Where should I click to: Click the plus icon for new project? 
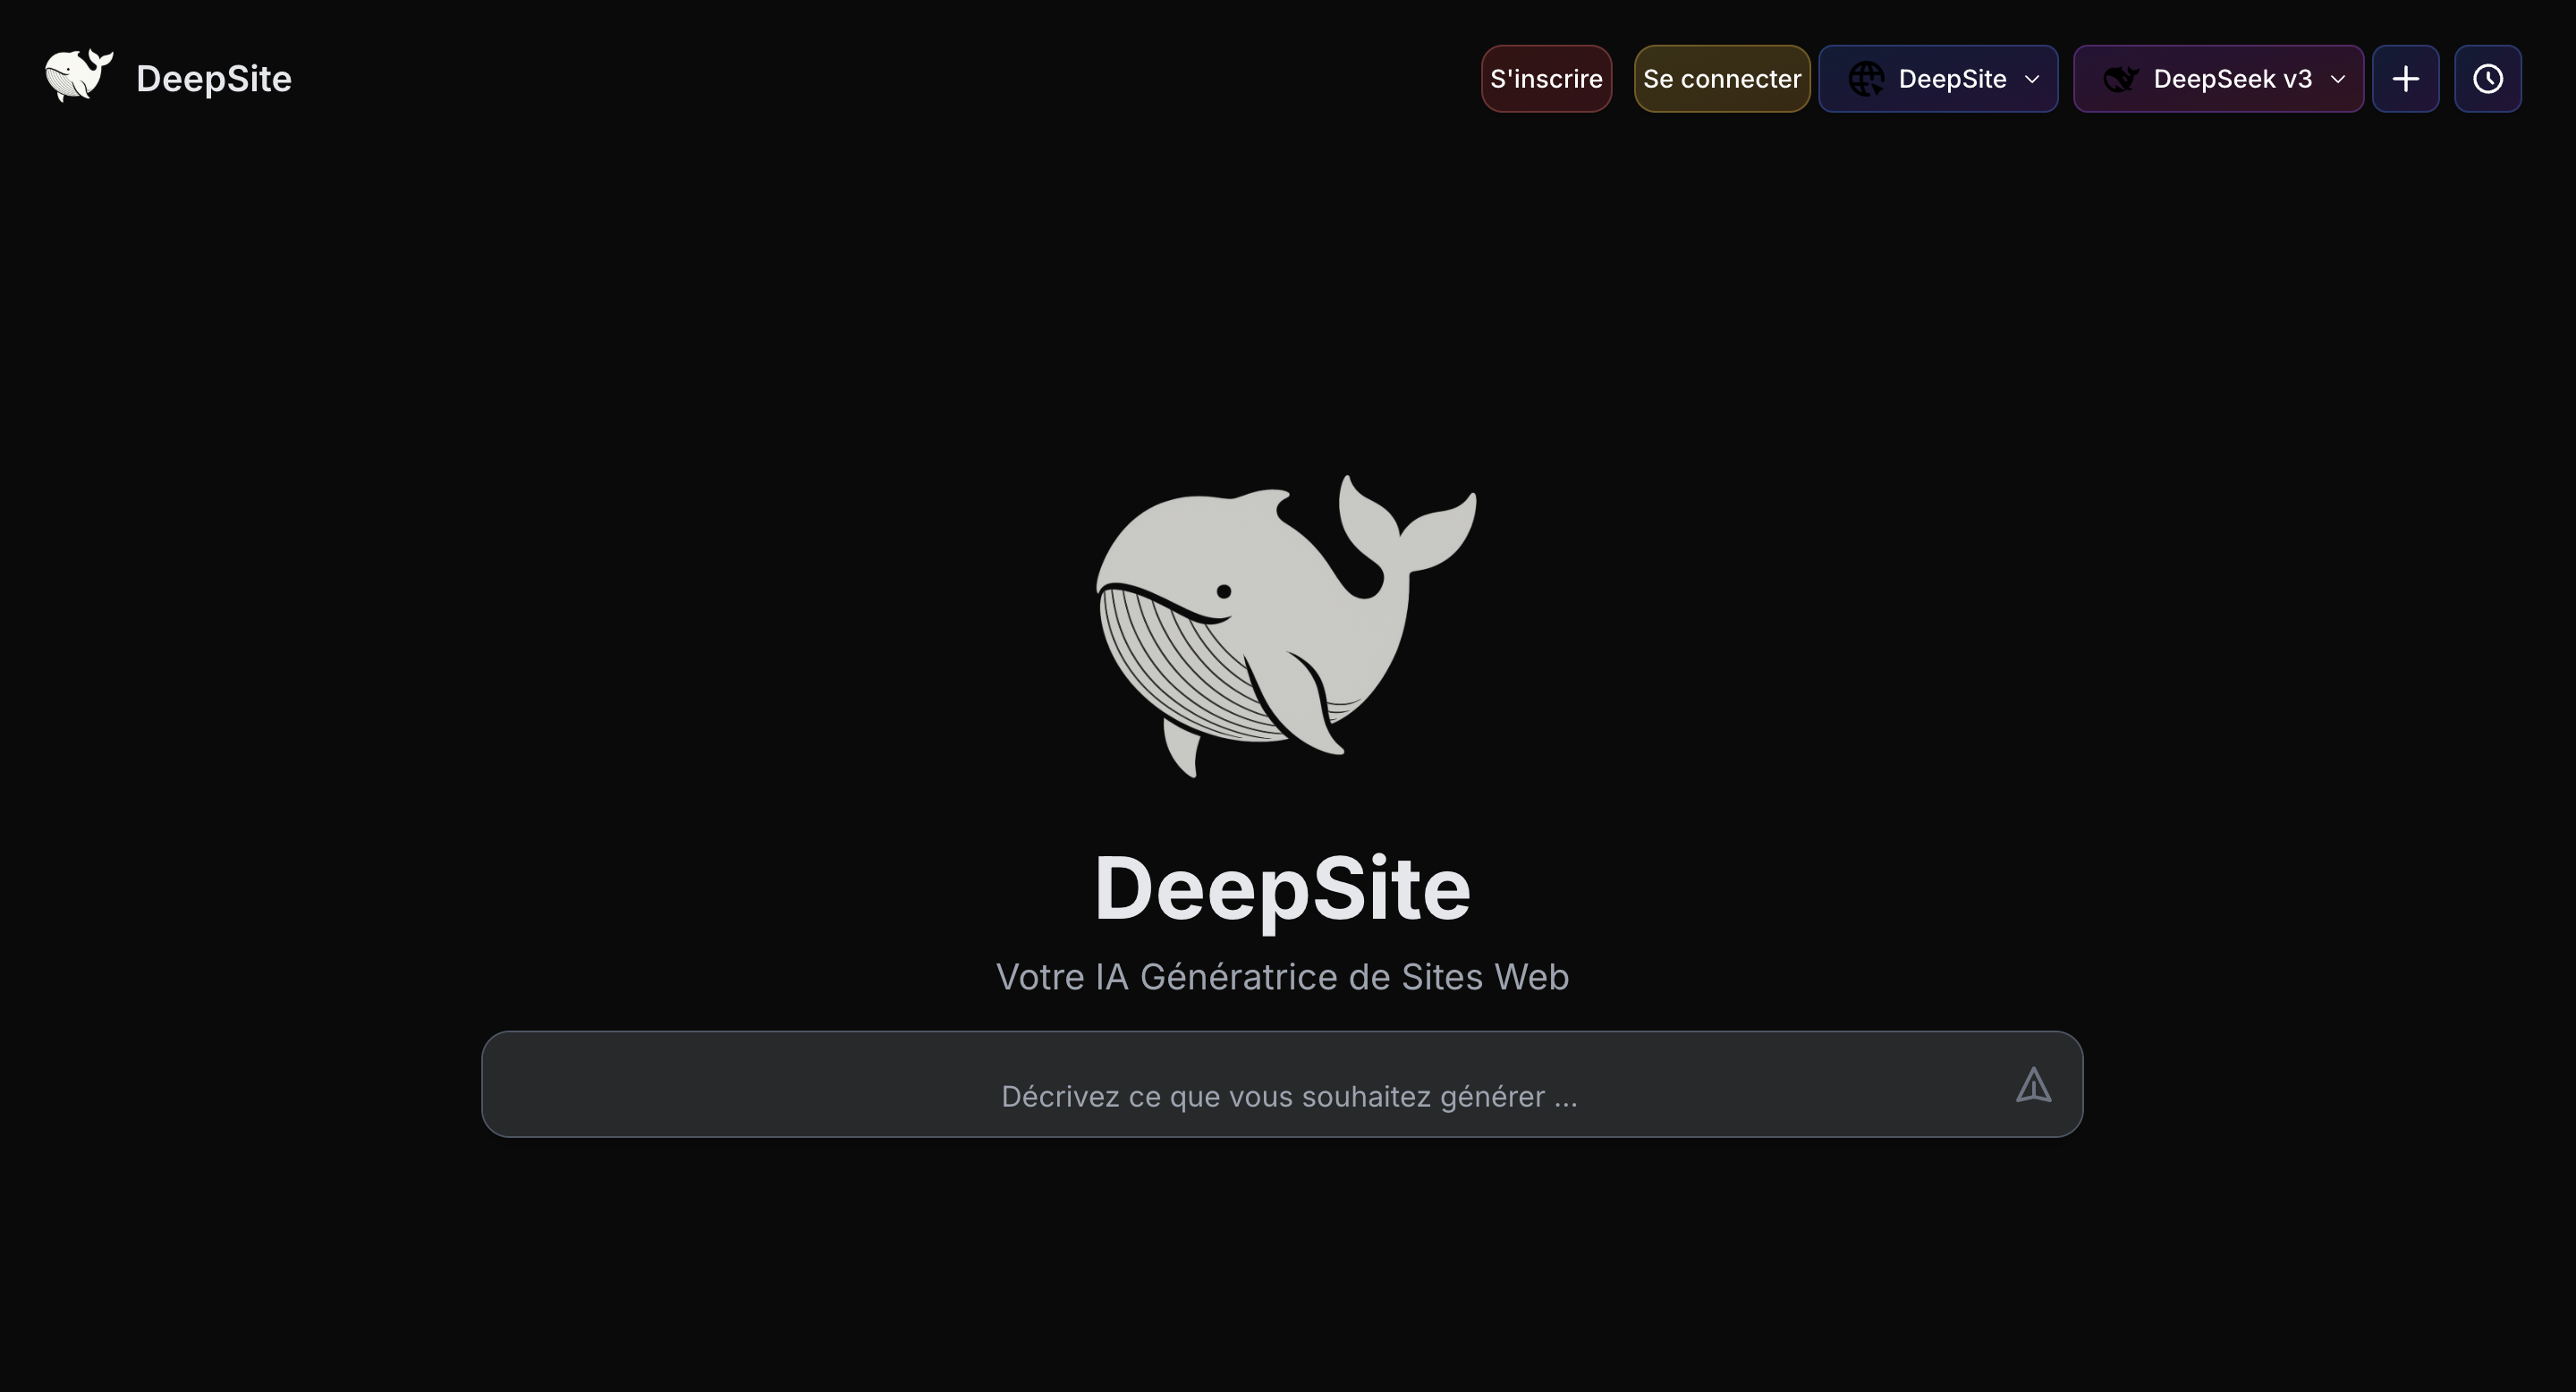(x=2405, y=79)
